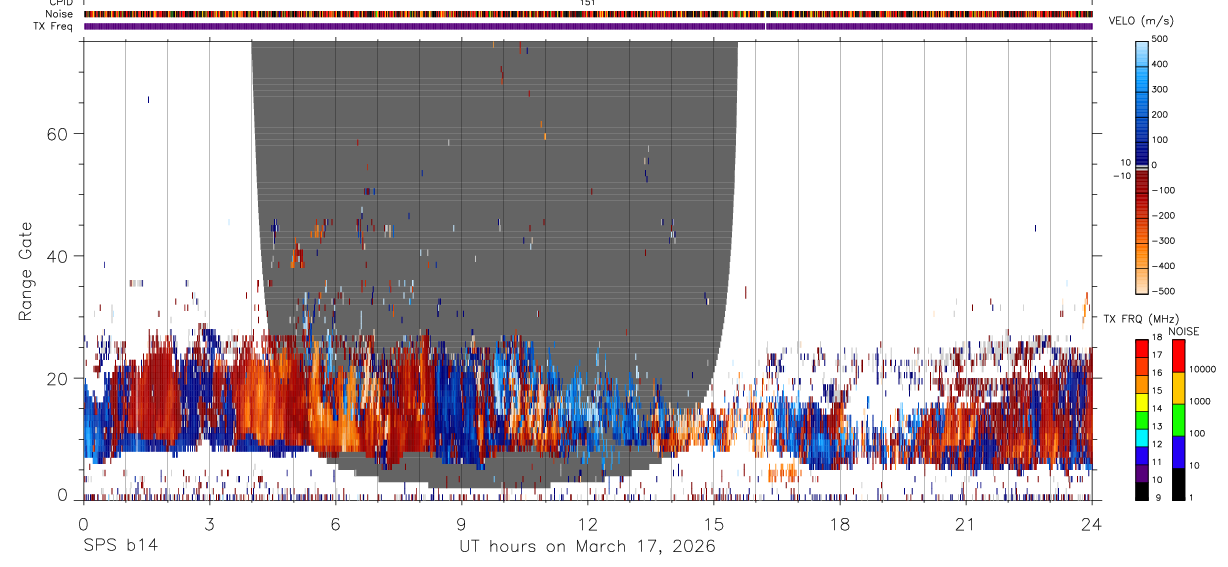
Task: Click the Noise strip above the plot
Action: (x=588, y=14)
